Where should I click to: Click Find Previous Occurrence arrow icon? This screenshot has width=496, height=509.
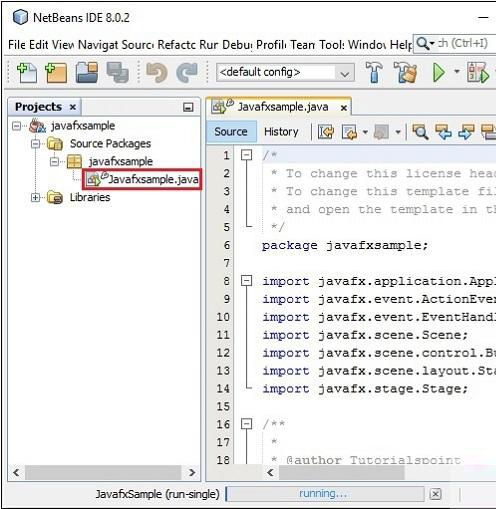pos(444,132)
